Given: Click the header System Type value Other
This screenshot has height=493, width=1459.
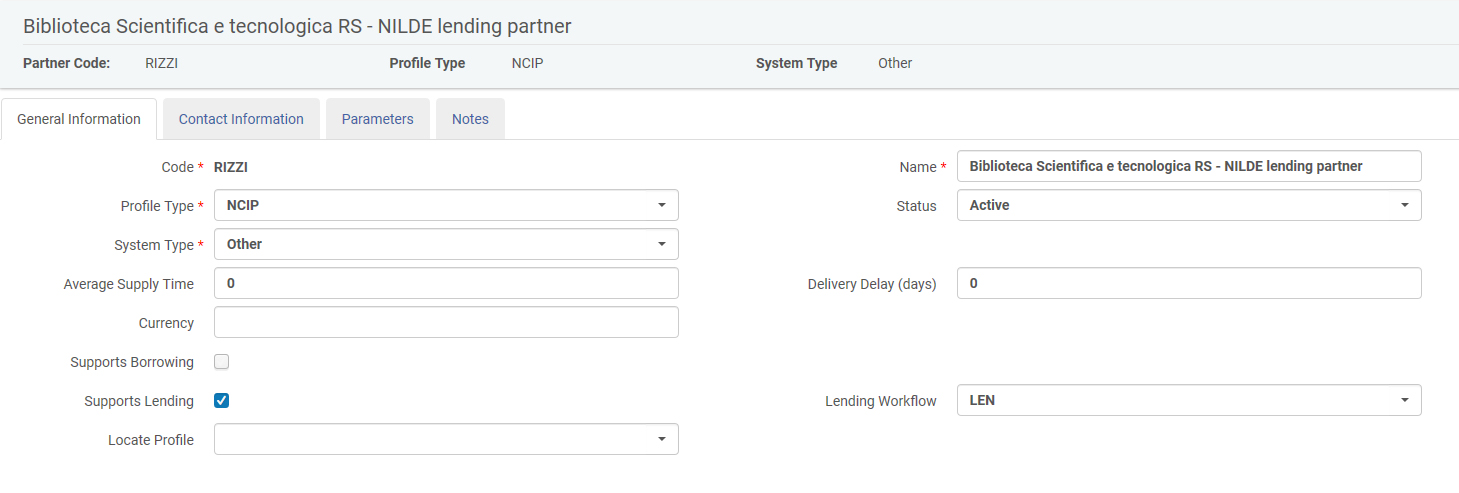Looking at the screenshot, I should point(895,63).
